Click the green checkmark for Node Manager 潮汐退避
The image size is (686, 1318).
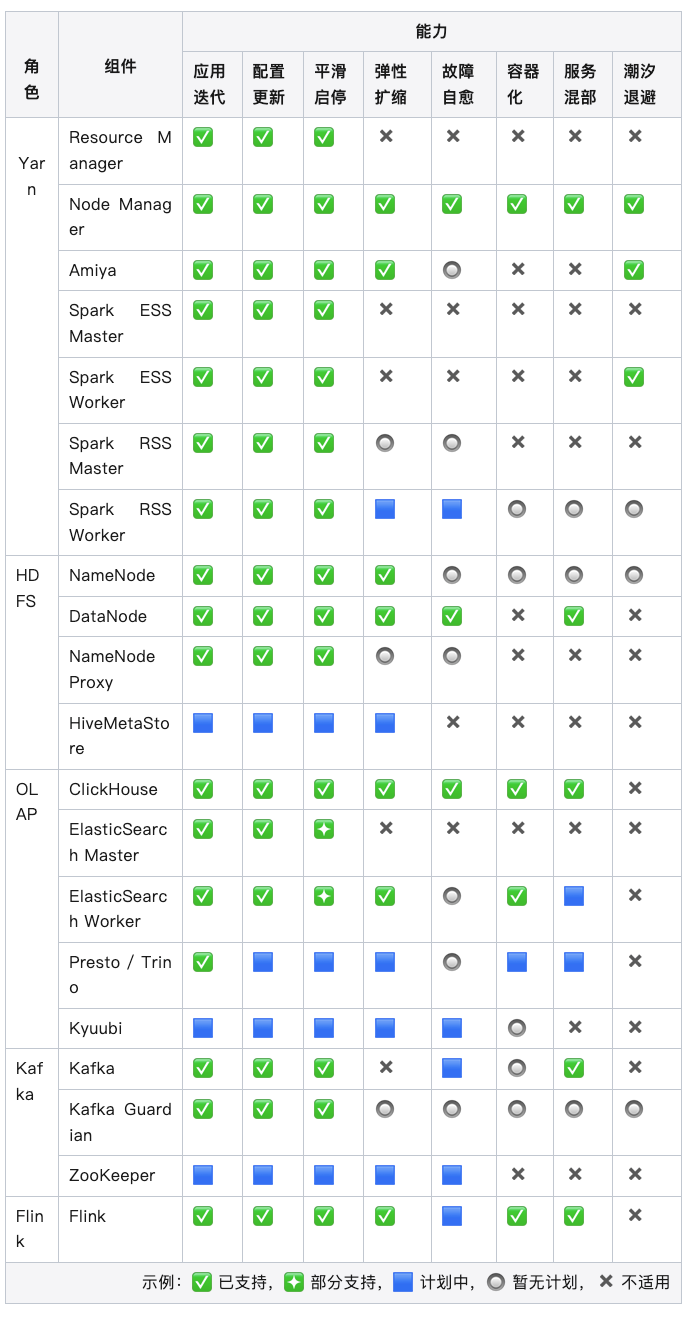point(634,204)
